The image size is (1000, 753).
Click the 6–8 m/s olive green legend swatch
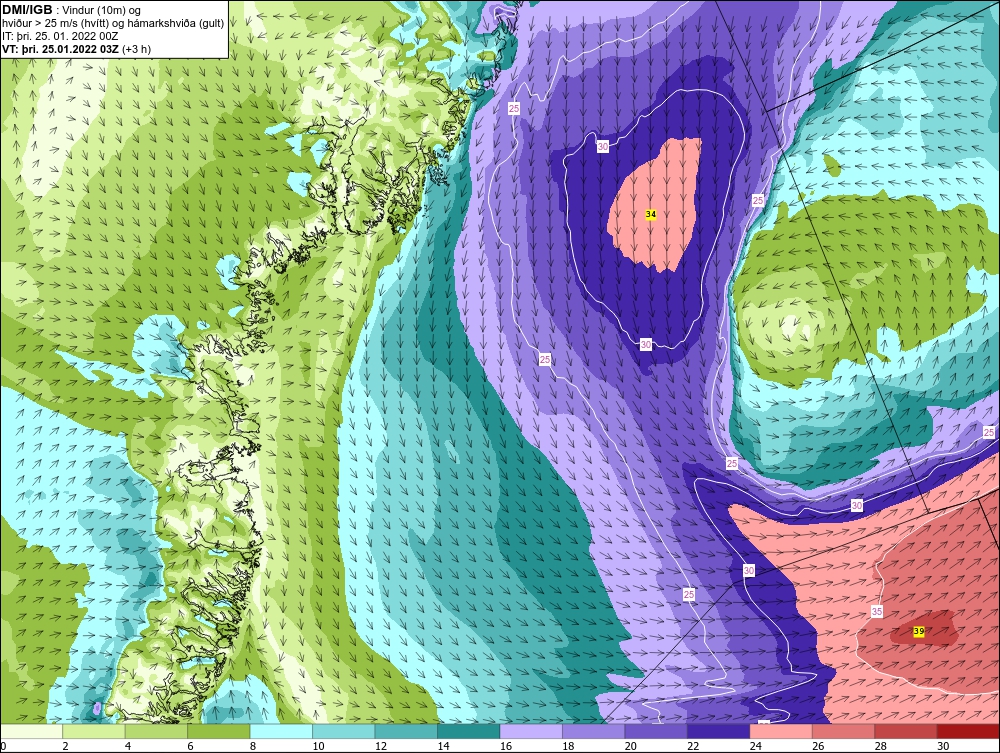coord(219,731)
